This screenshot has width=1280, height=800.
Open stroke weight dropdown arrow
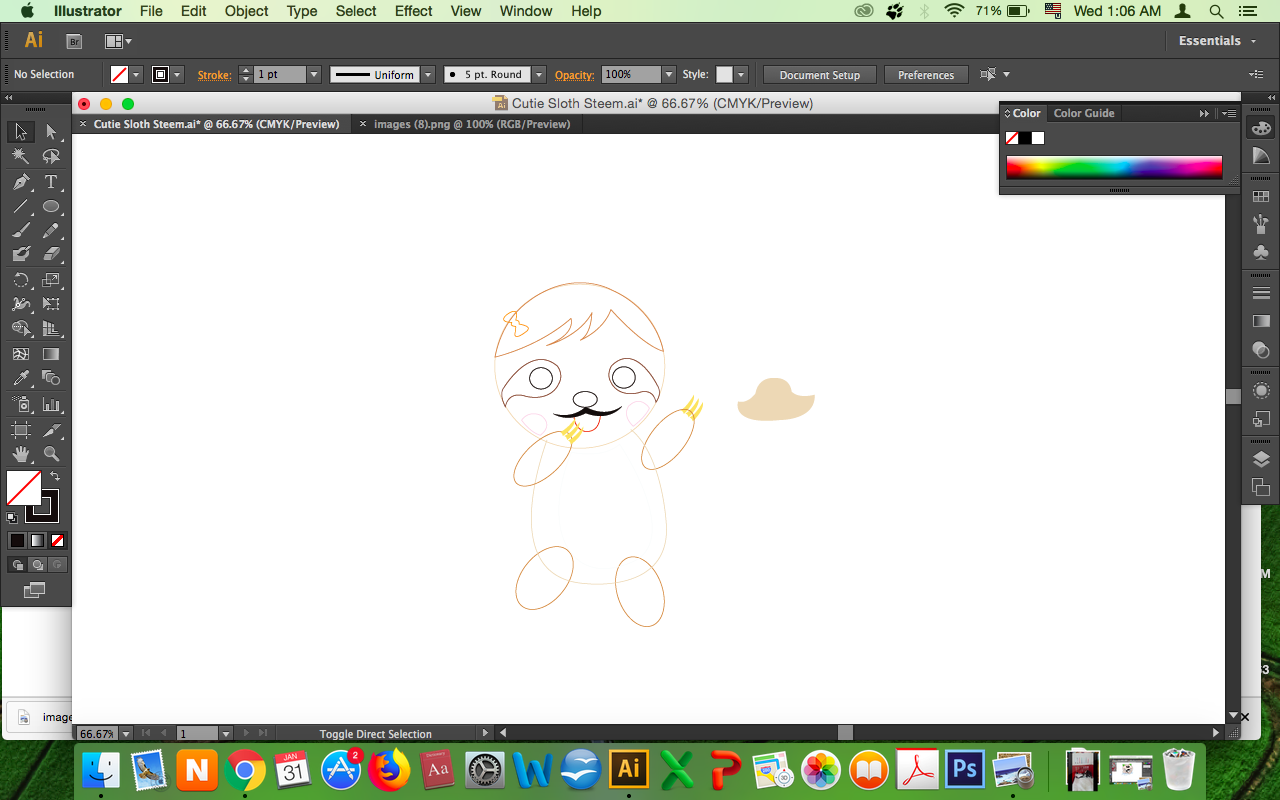click(314, 75)
